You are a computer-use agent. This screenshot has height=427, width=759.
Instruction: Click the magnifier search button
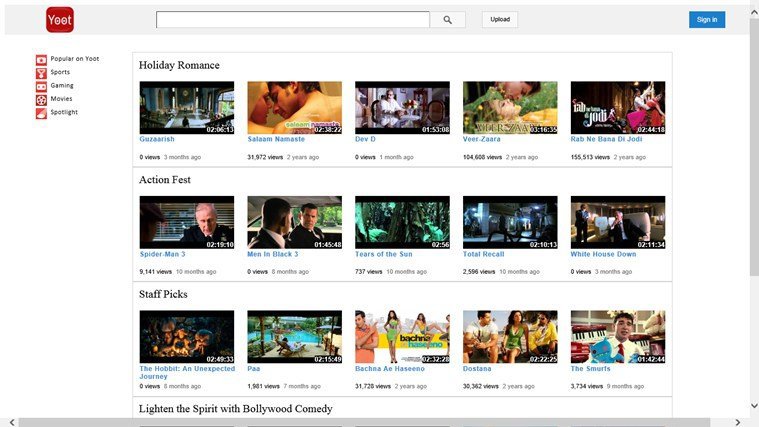click(448, 20)
